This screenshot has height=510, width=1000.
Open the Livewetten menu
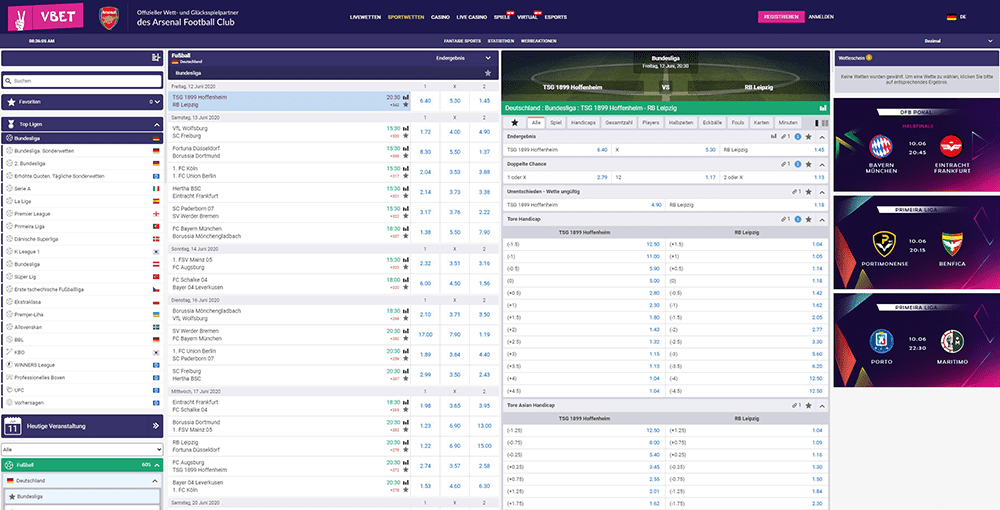(366, 17)
